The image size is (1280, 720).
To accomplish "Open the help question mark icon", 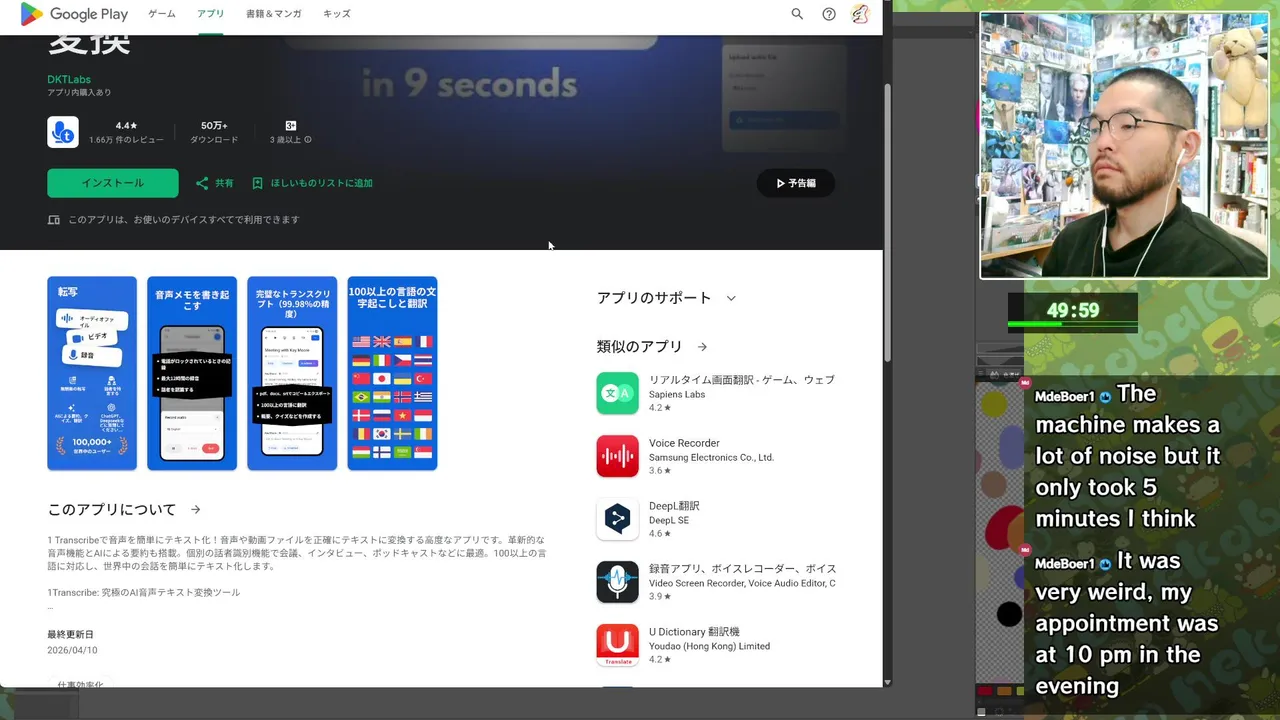I will (829, 14).
